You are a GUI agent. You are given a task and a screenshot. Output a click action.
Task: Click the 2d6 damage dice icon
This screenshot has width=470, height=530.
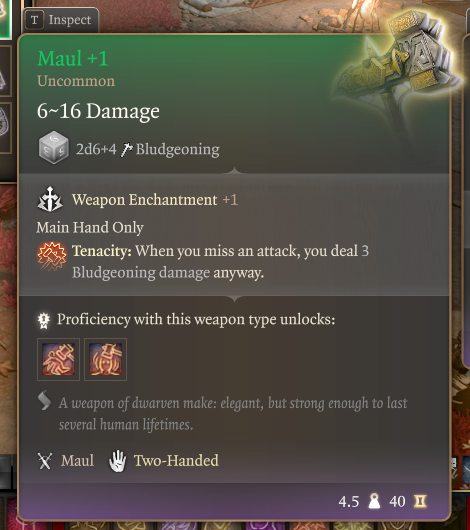tap(53, 148)
